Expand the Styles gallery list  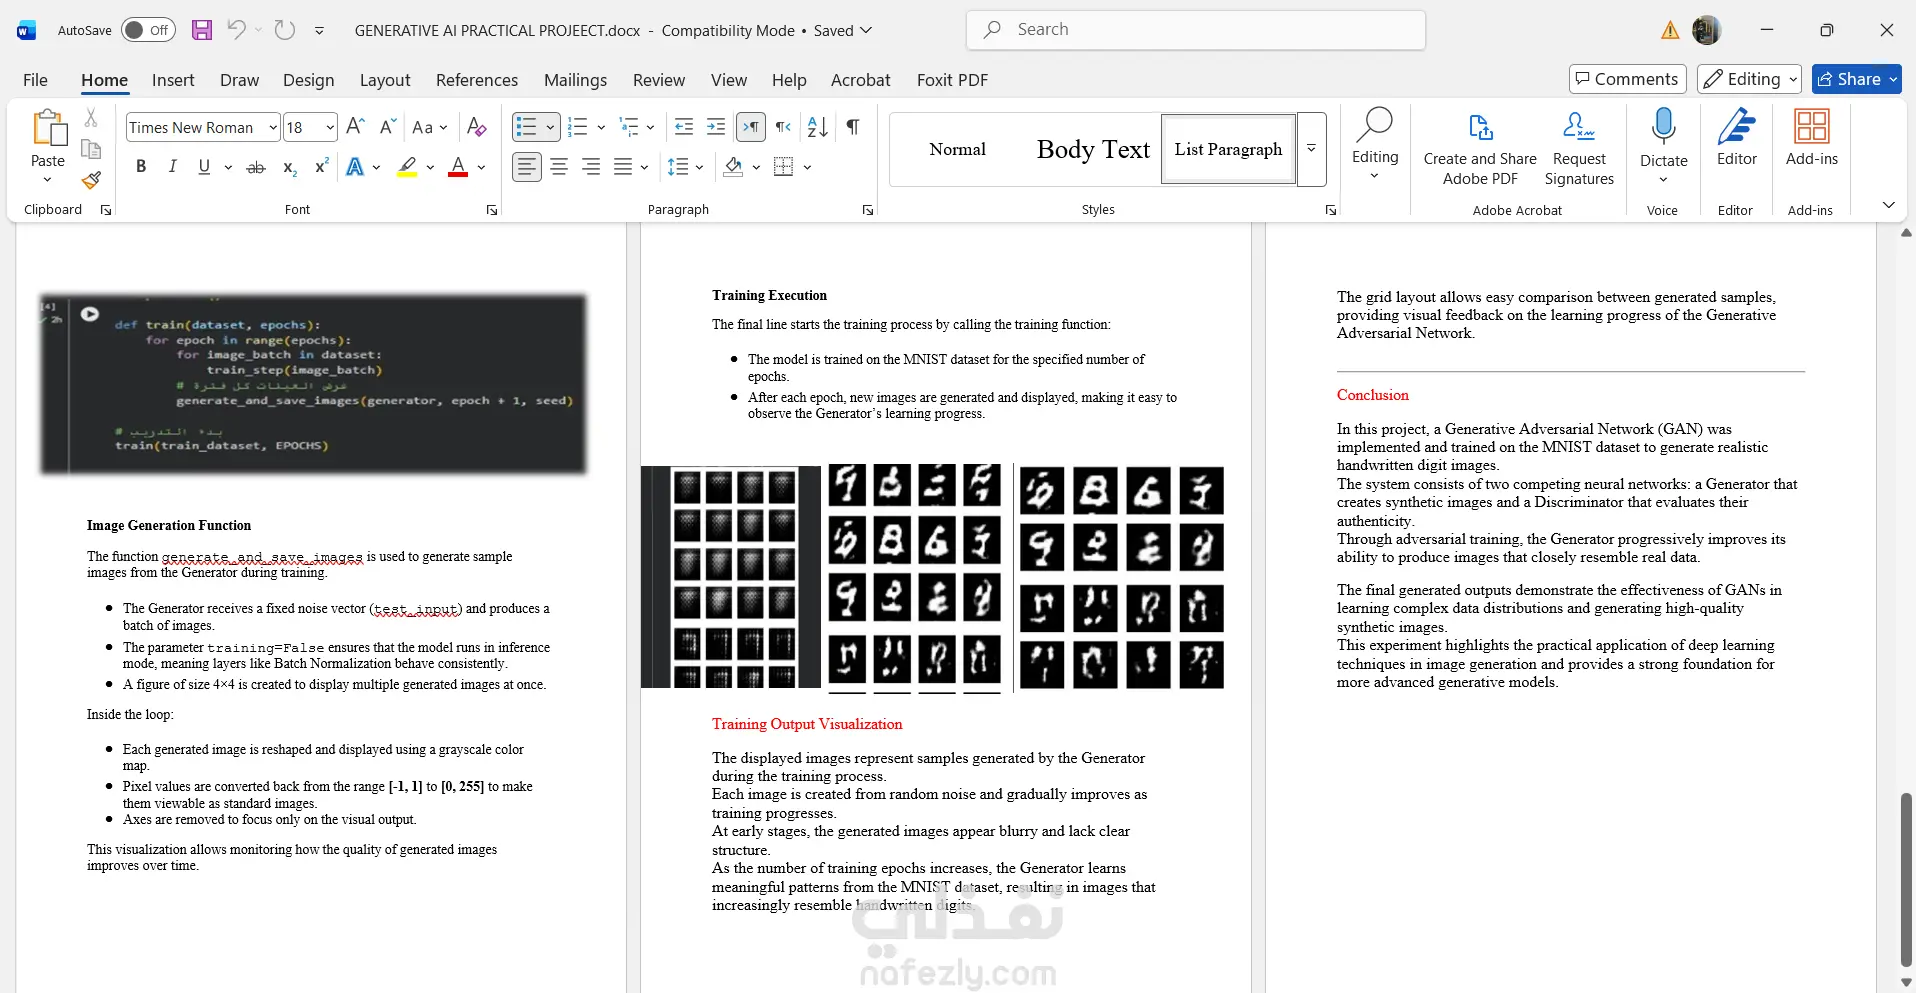click(1311, 149)
